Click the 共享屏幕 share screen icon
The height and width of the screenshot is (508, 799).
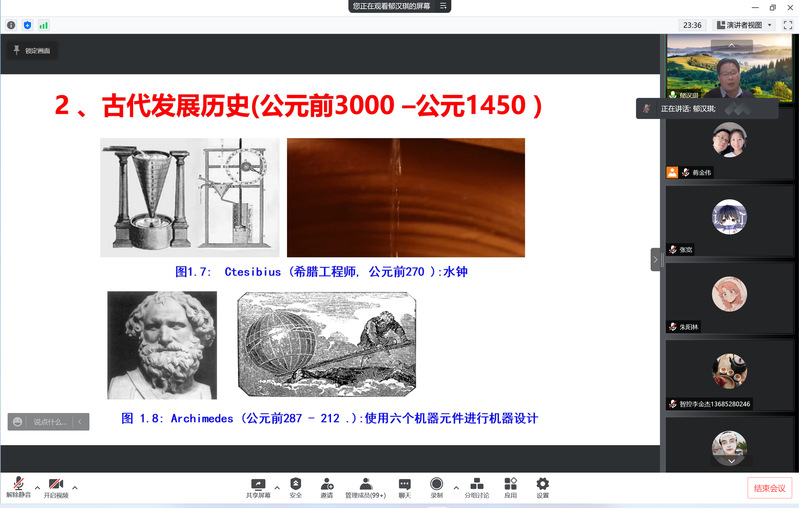pos(258,486)
